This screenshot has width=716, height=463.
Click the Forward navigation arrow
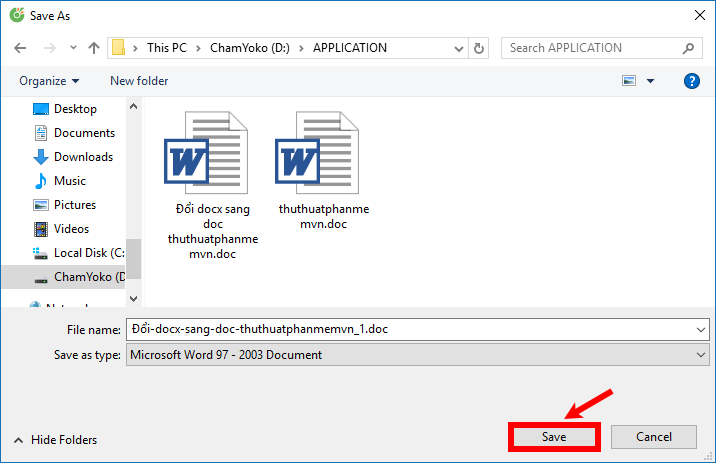49,48
